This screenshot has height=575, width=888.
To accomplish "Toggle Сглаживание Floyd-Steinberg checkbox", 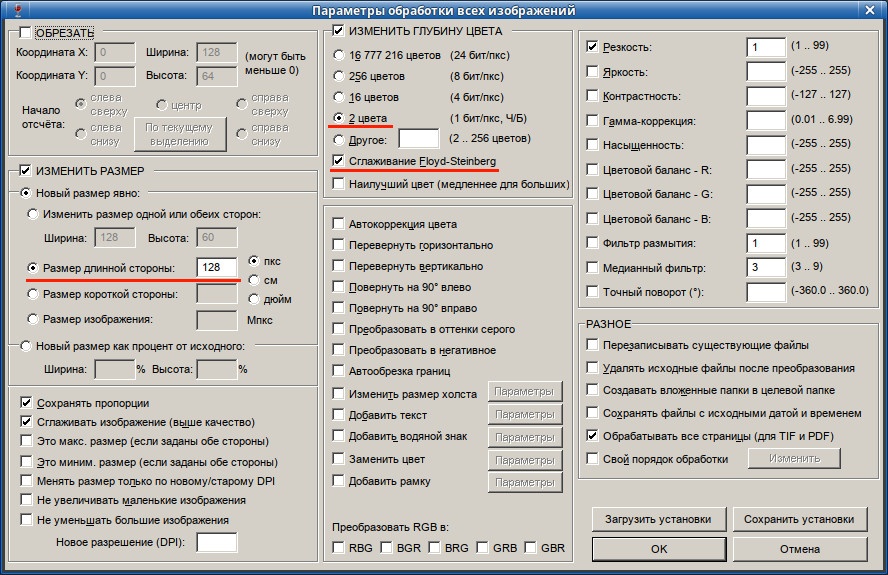I will (338, 161).
